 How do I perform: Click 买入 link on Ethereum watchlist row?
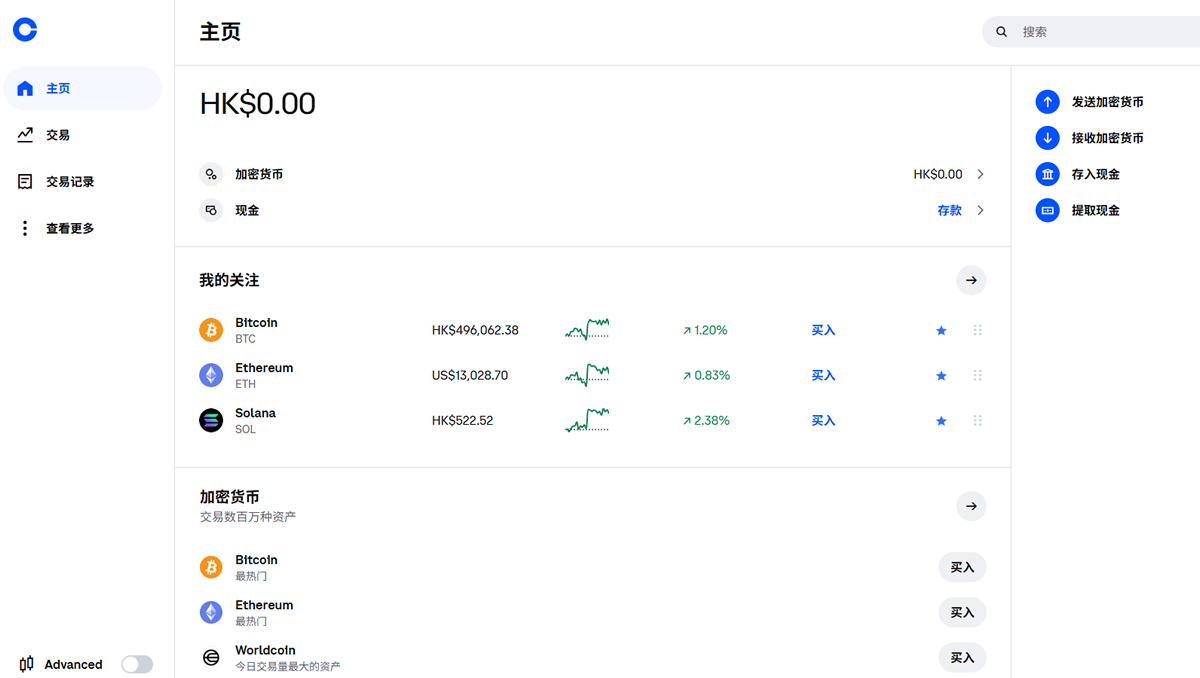coord(823,375)
